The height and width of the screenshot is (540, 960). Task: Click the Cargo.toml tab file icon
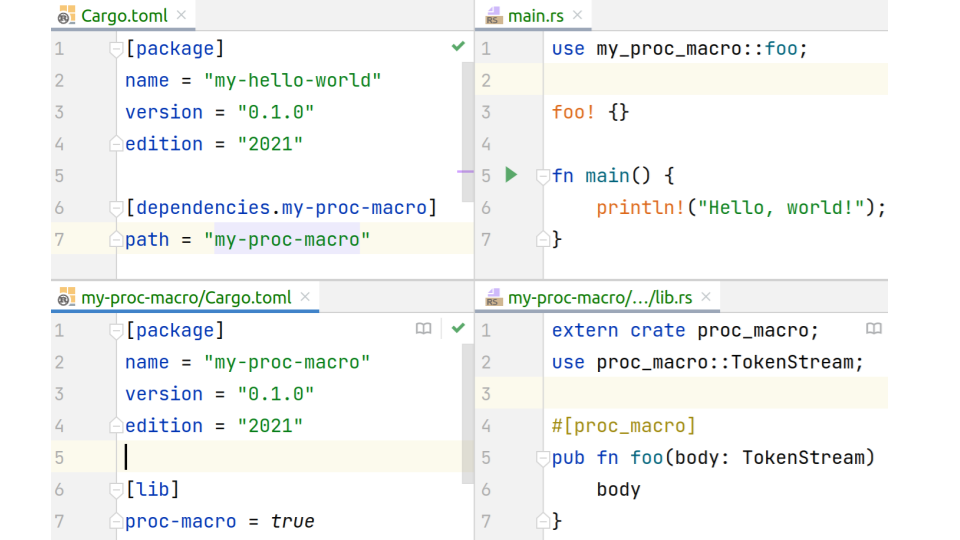tap(66, 16)
